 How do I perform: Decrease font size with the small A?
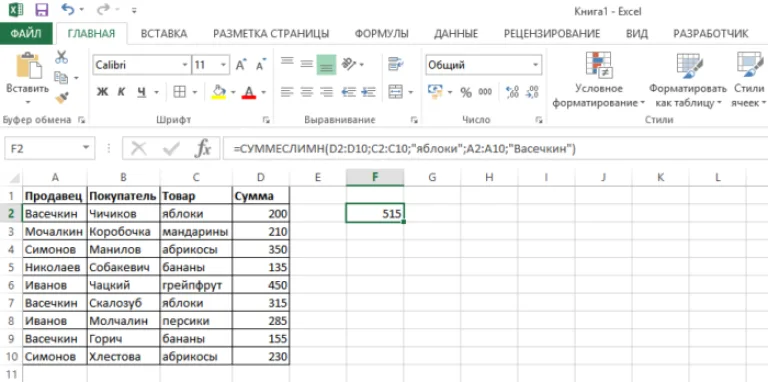[261, 65]
